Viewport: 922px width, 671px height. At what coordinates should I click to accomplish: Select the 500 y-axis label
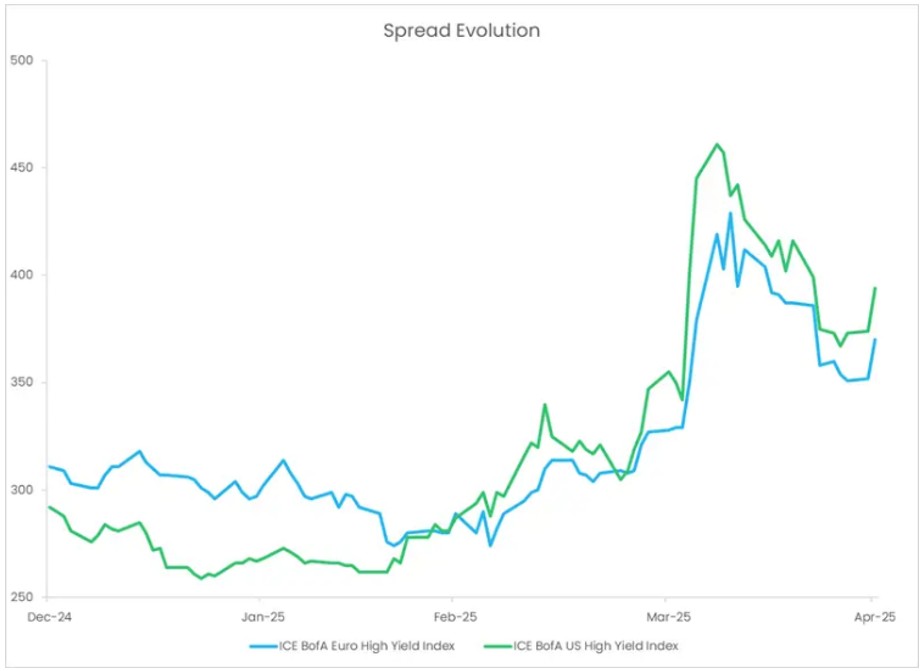pos(21,60)
